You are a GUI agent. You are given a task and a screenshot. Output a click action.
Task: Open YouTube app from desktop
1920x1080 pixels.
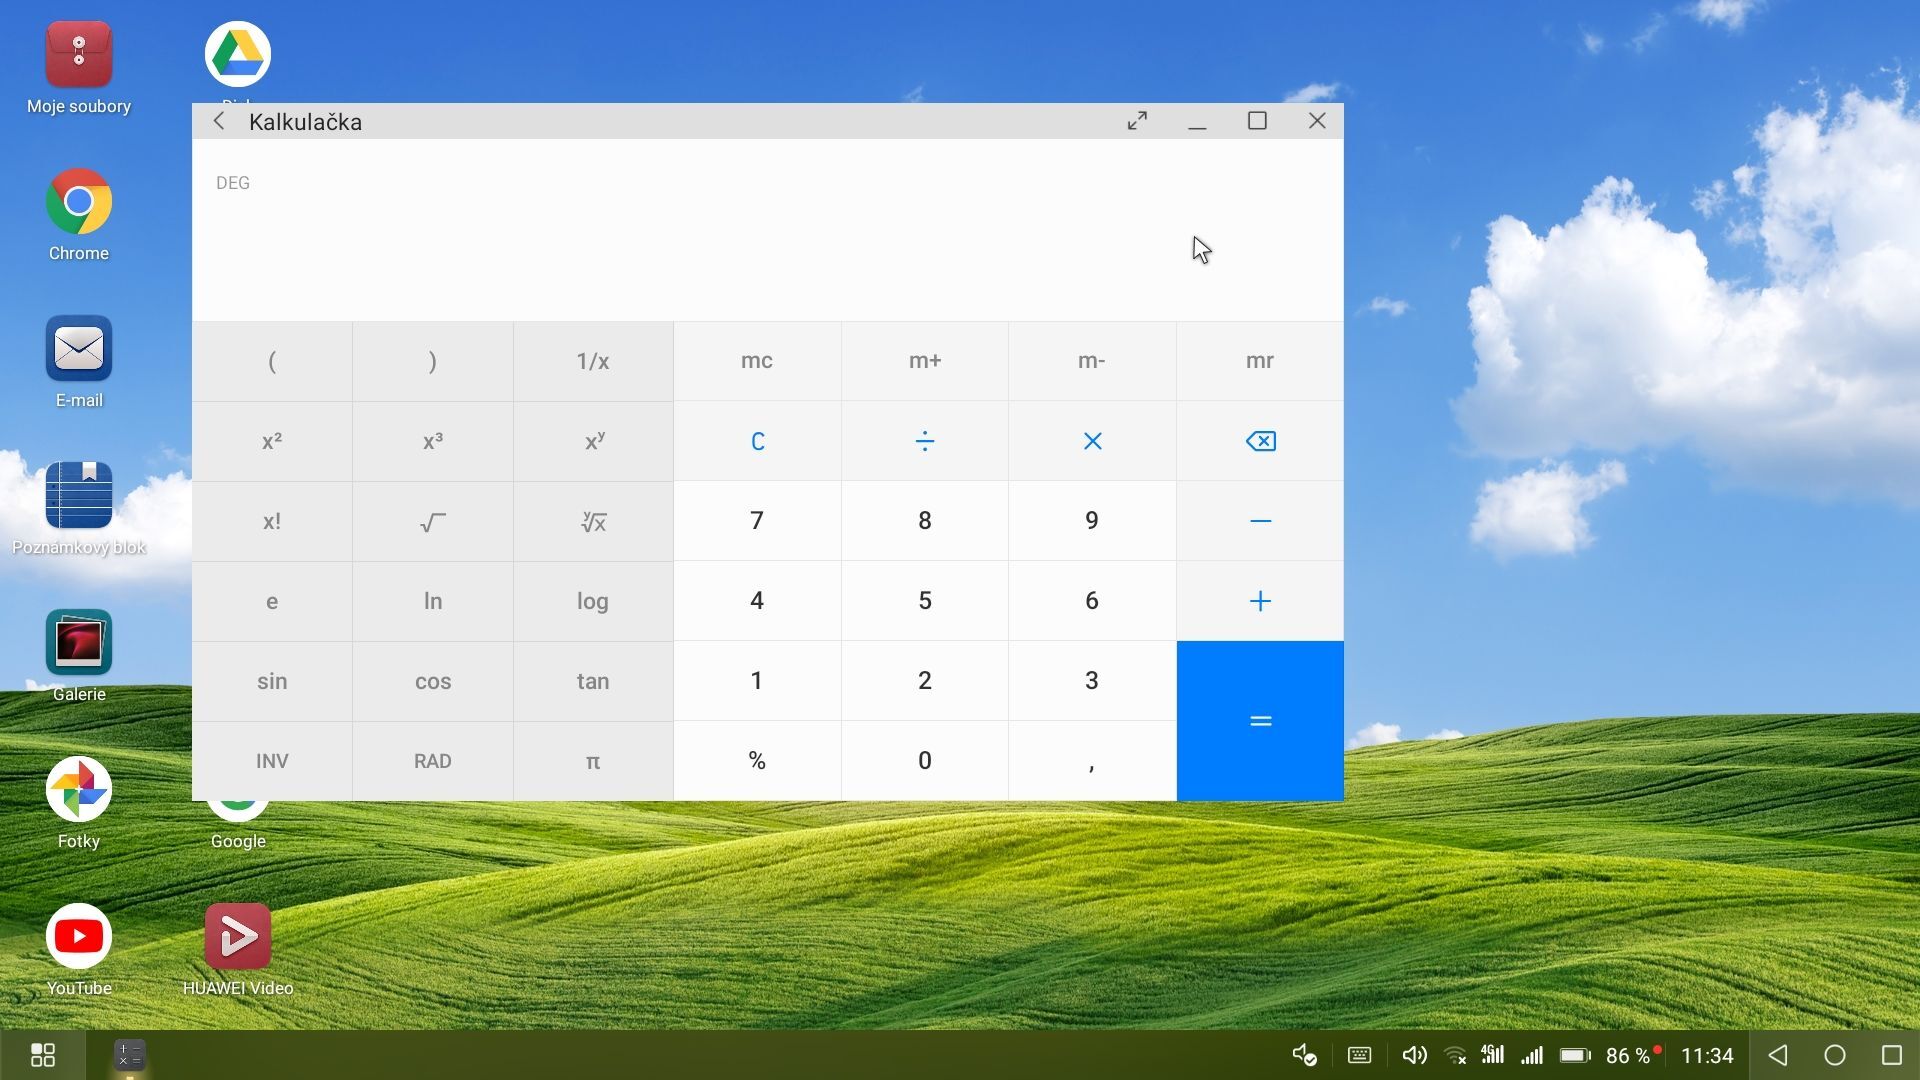(78, 937)
